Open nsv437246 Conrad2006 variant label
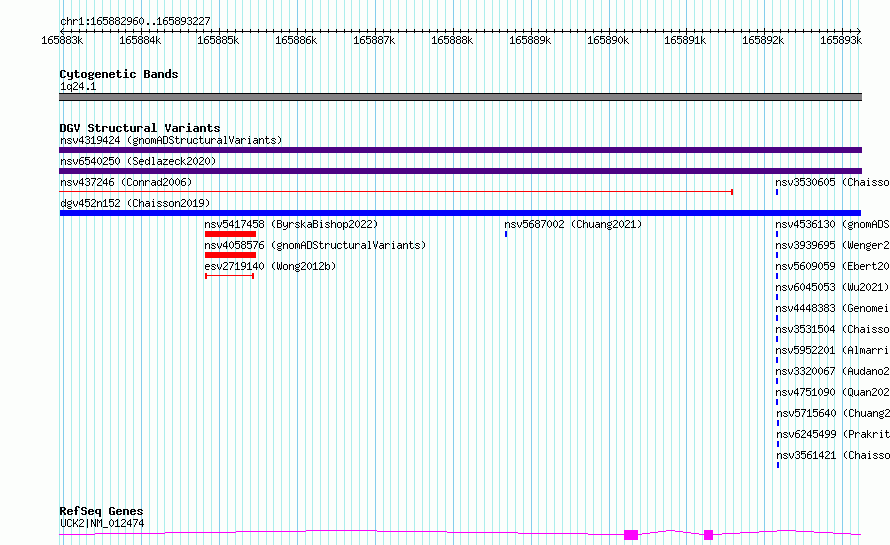Image resolution: width=890 pixels, height=545 pixels. point(126,182)
